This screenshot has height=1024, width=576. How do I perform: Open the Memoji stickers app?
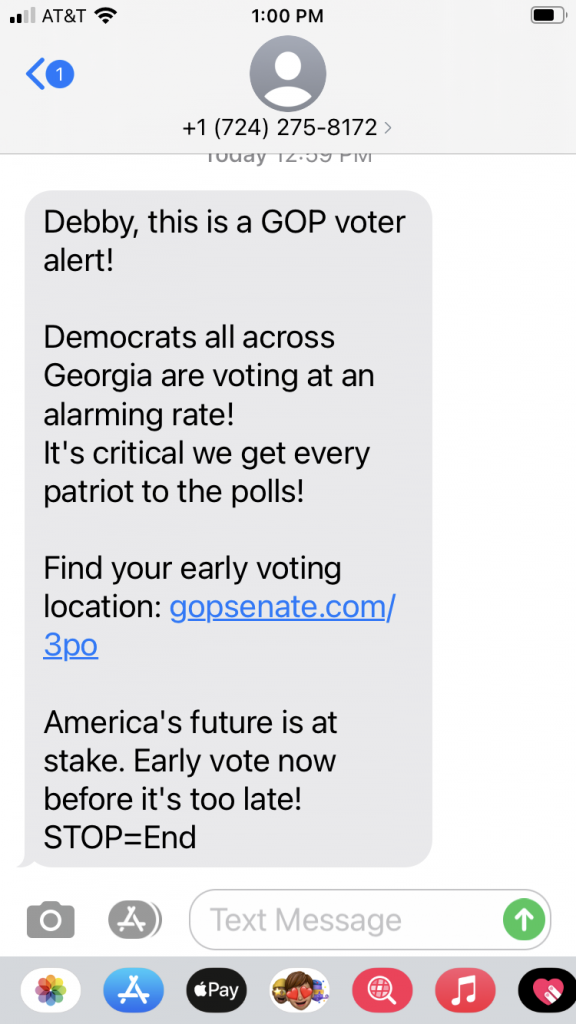coord(299,990)
